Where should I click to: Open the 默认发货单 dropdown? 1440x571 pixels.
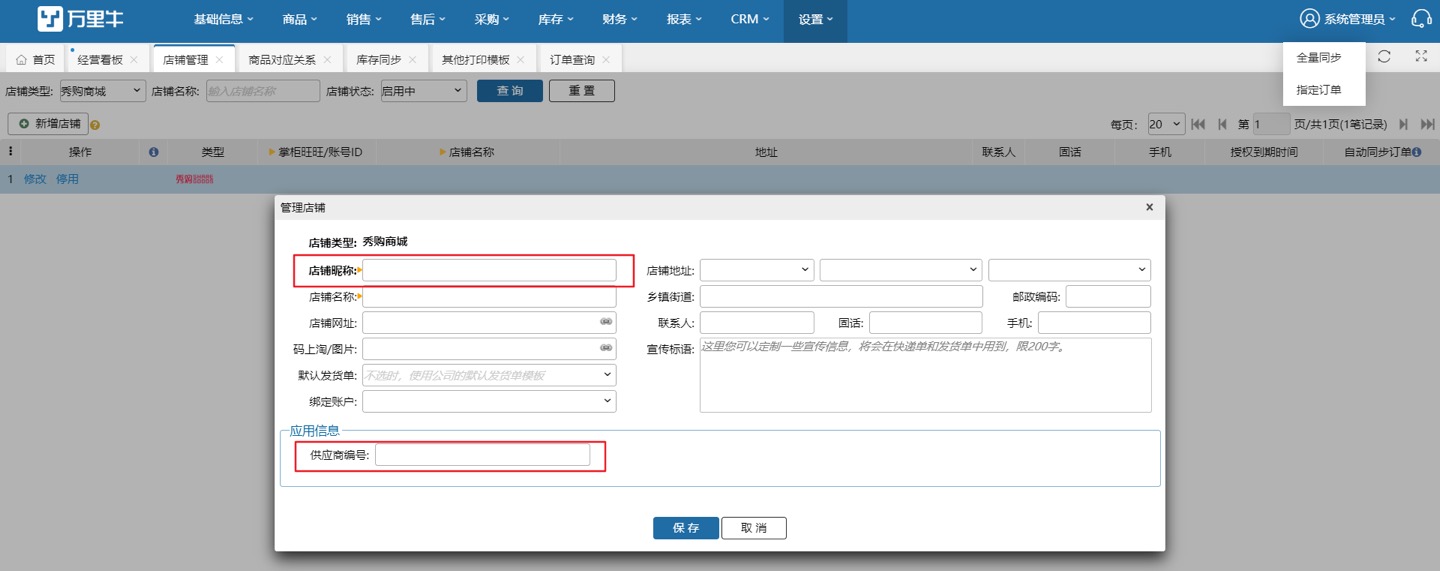[489, 375]
